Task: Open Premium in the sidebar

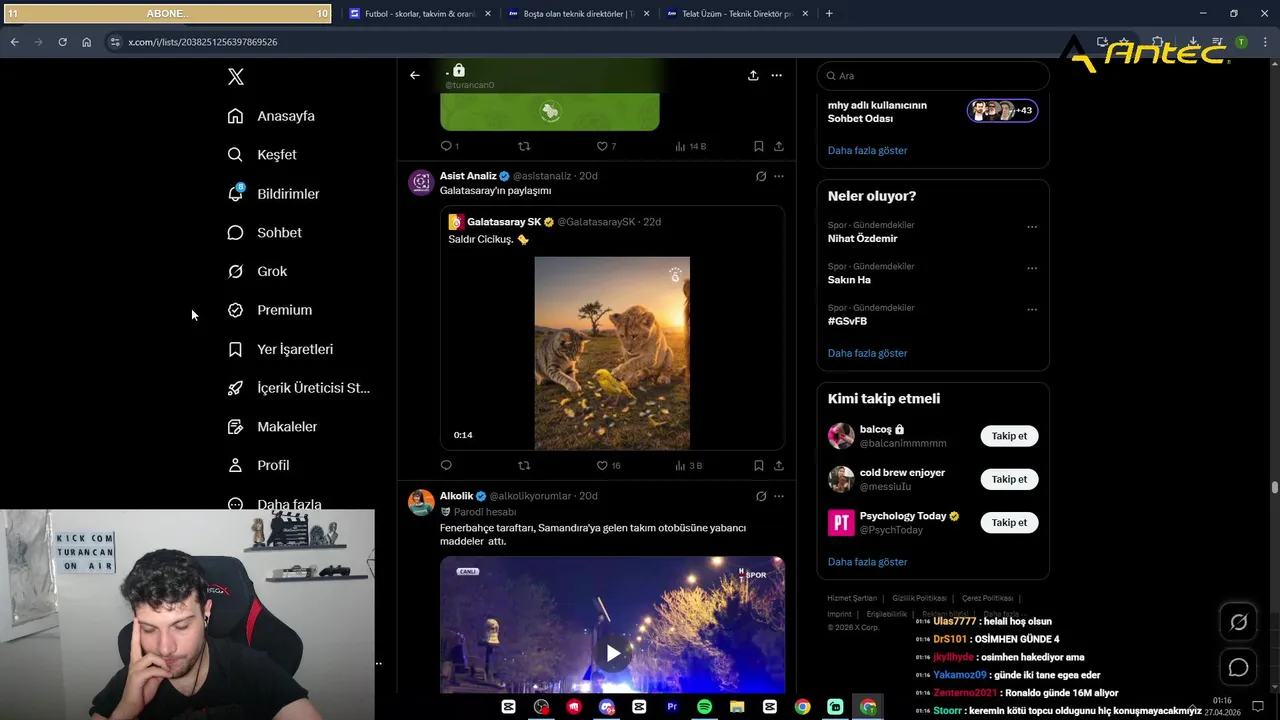Action: pos(284,310)
